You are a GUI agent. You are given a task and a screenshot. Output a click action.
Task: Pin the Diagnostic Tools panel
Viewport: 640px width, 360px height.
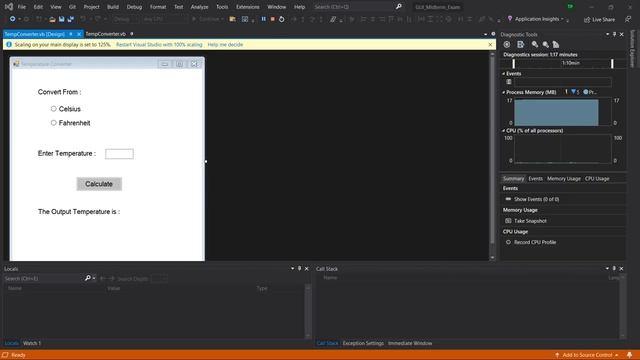614,34
